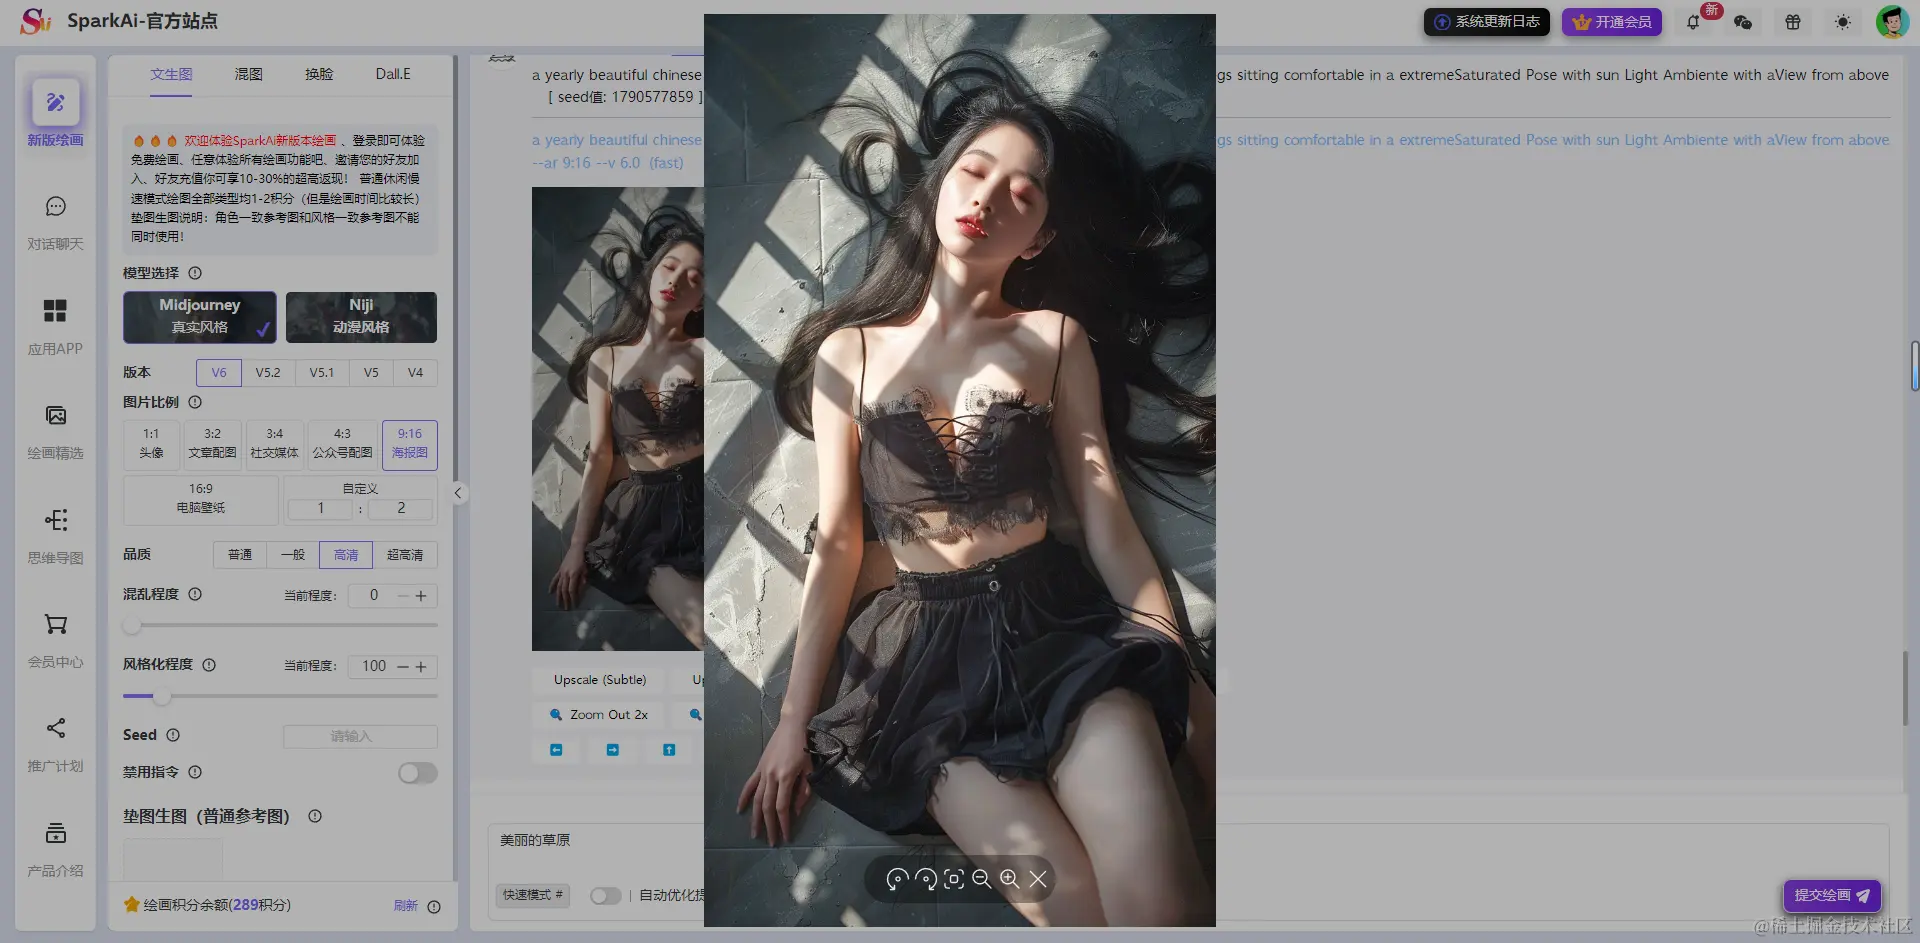Enable the 禁用指令 switch
Viewport: 1920px width, 943px height.
pos(417,772)
